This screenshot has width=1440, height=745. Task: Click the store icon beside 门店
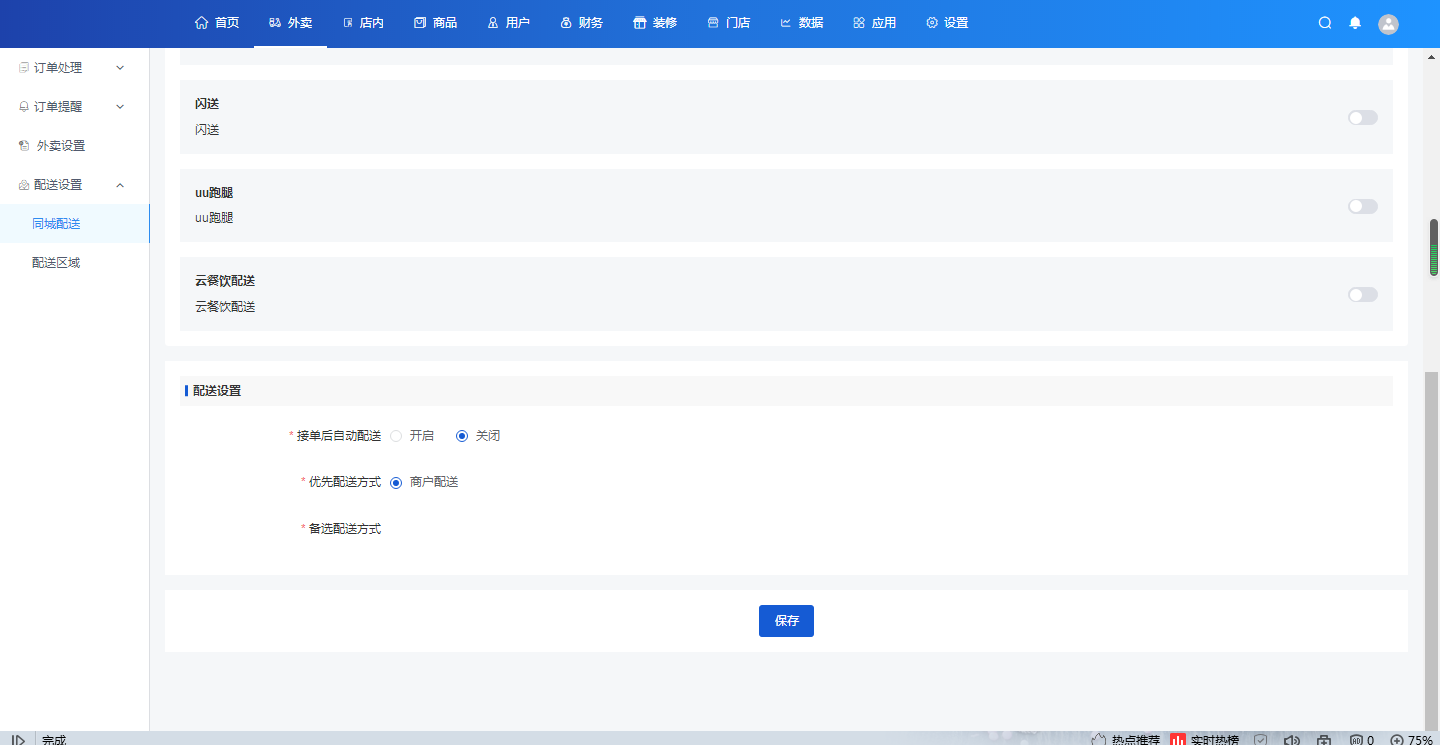(713, 23)
